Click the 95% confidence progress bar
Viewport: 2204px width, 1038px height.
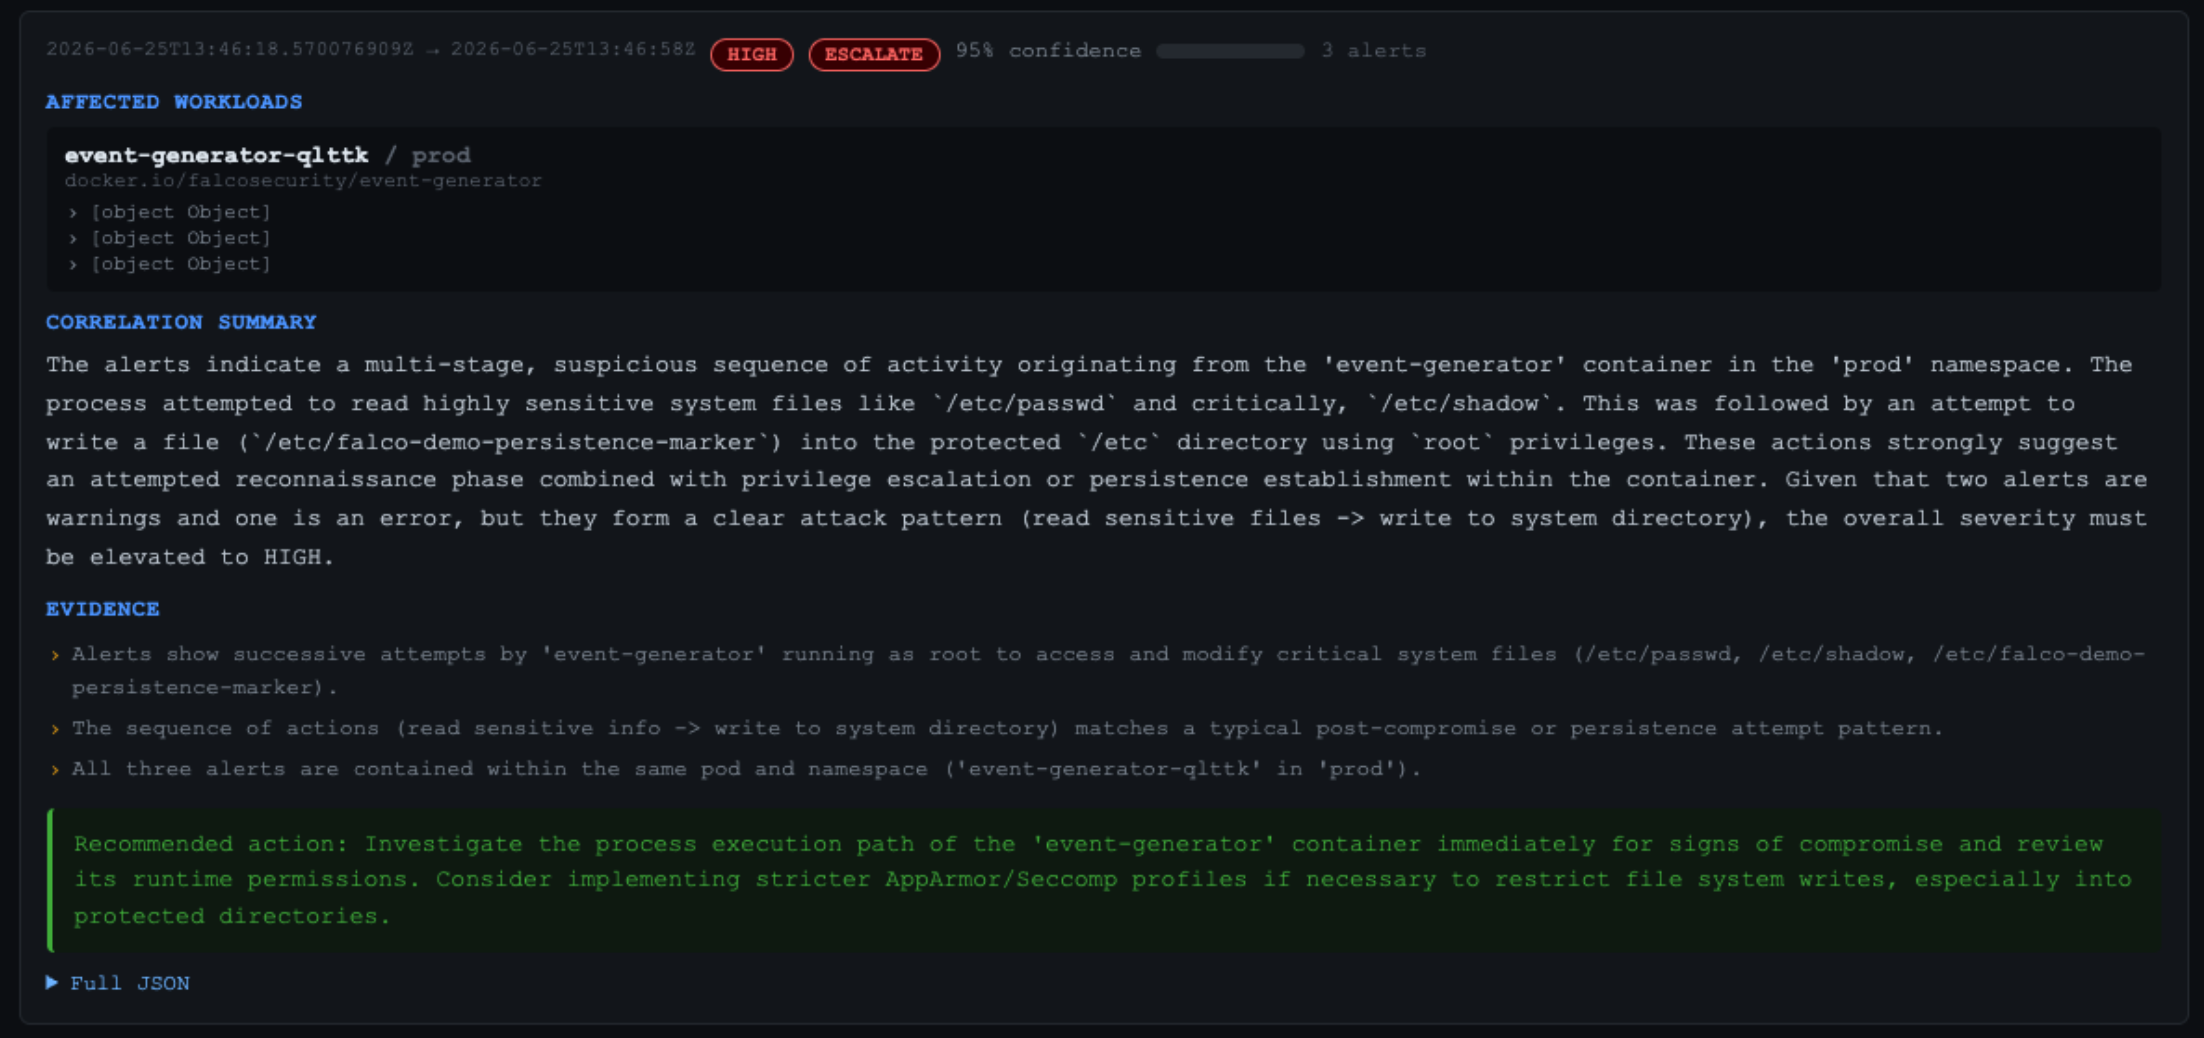tap(1230, 51)
